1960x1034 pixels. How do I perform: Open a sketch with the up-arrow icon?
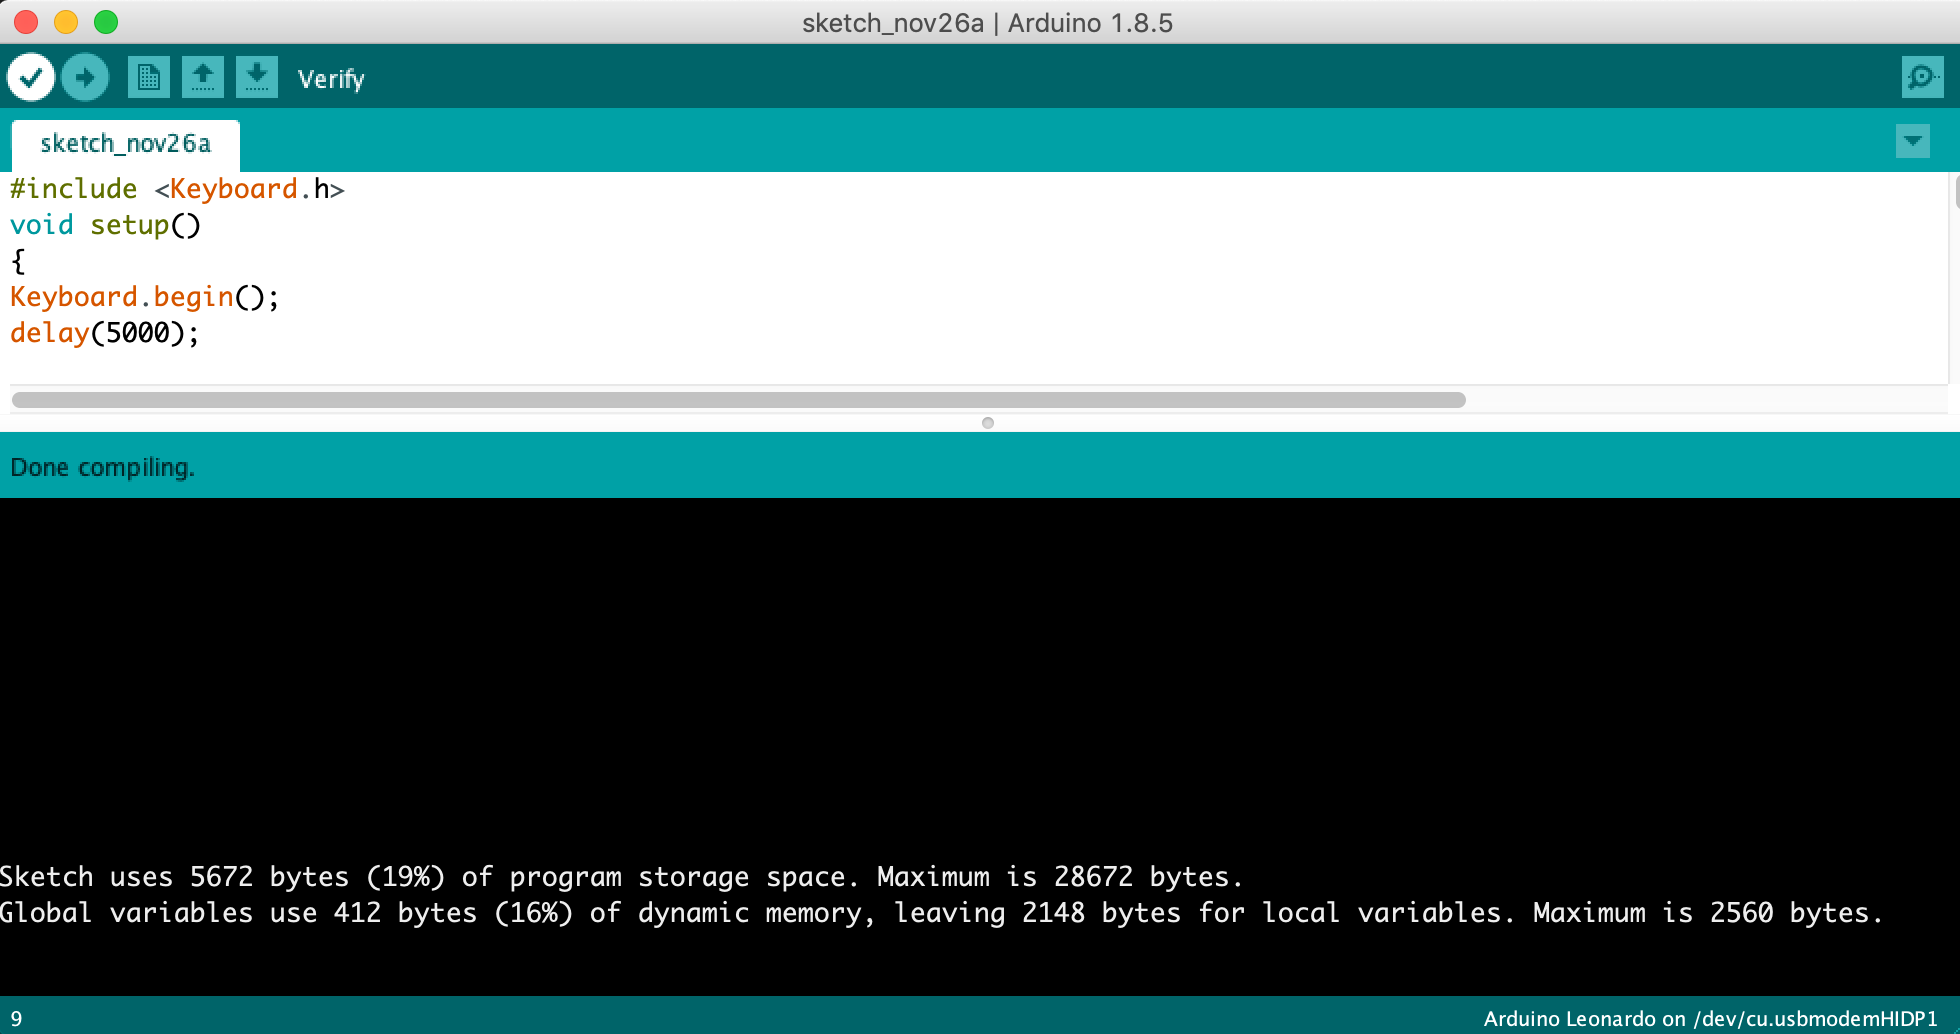(203, 77)
